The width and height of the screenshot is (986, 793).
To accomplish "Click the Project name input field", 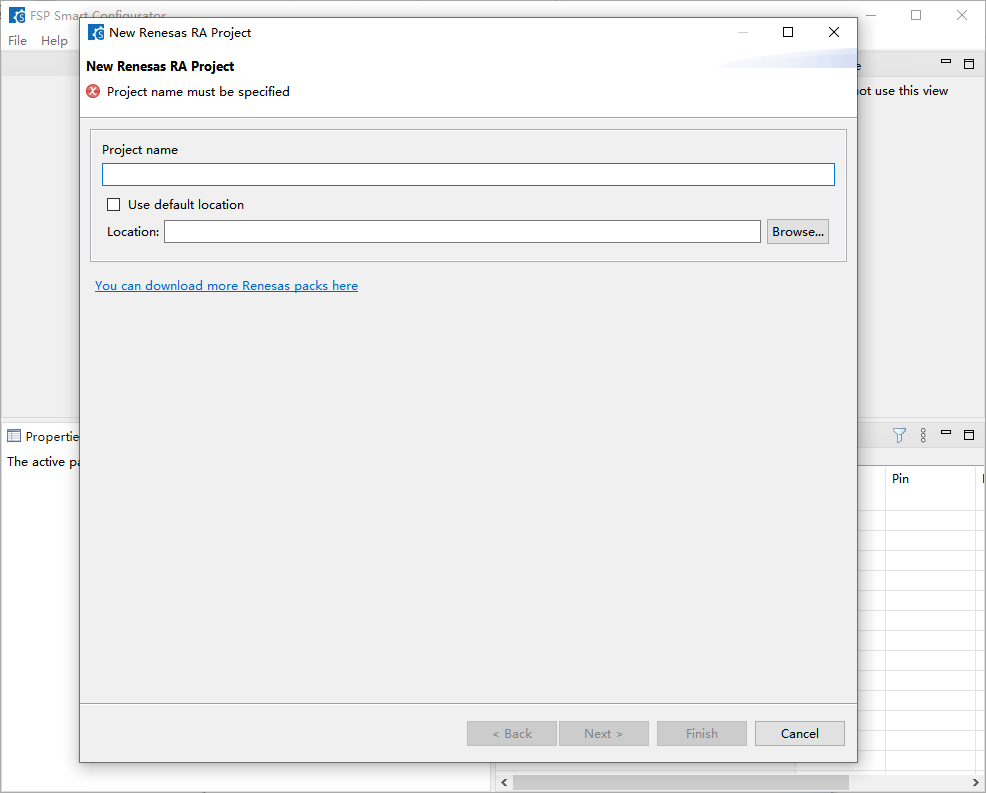I will (x=468, y=175).
